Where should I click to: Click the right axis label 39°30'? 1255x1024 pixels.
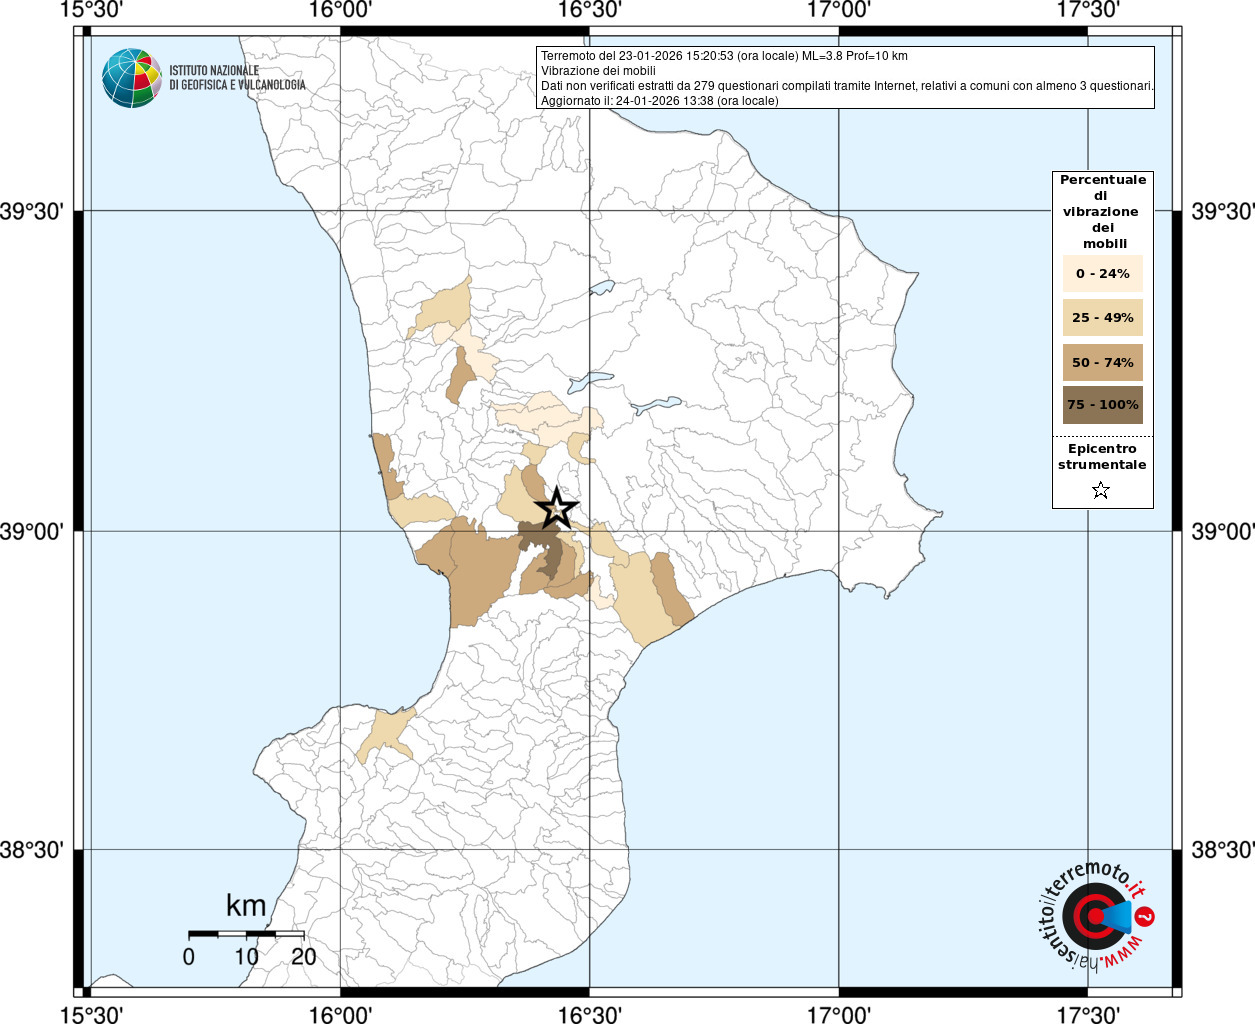point(1222,212)
